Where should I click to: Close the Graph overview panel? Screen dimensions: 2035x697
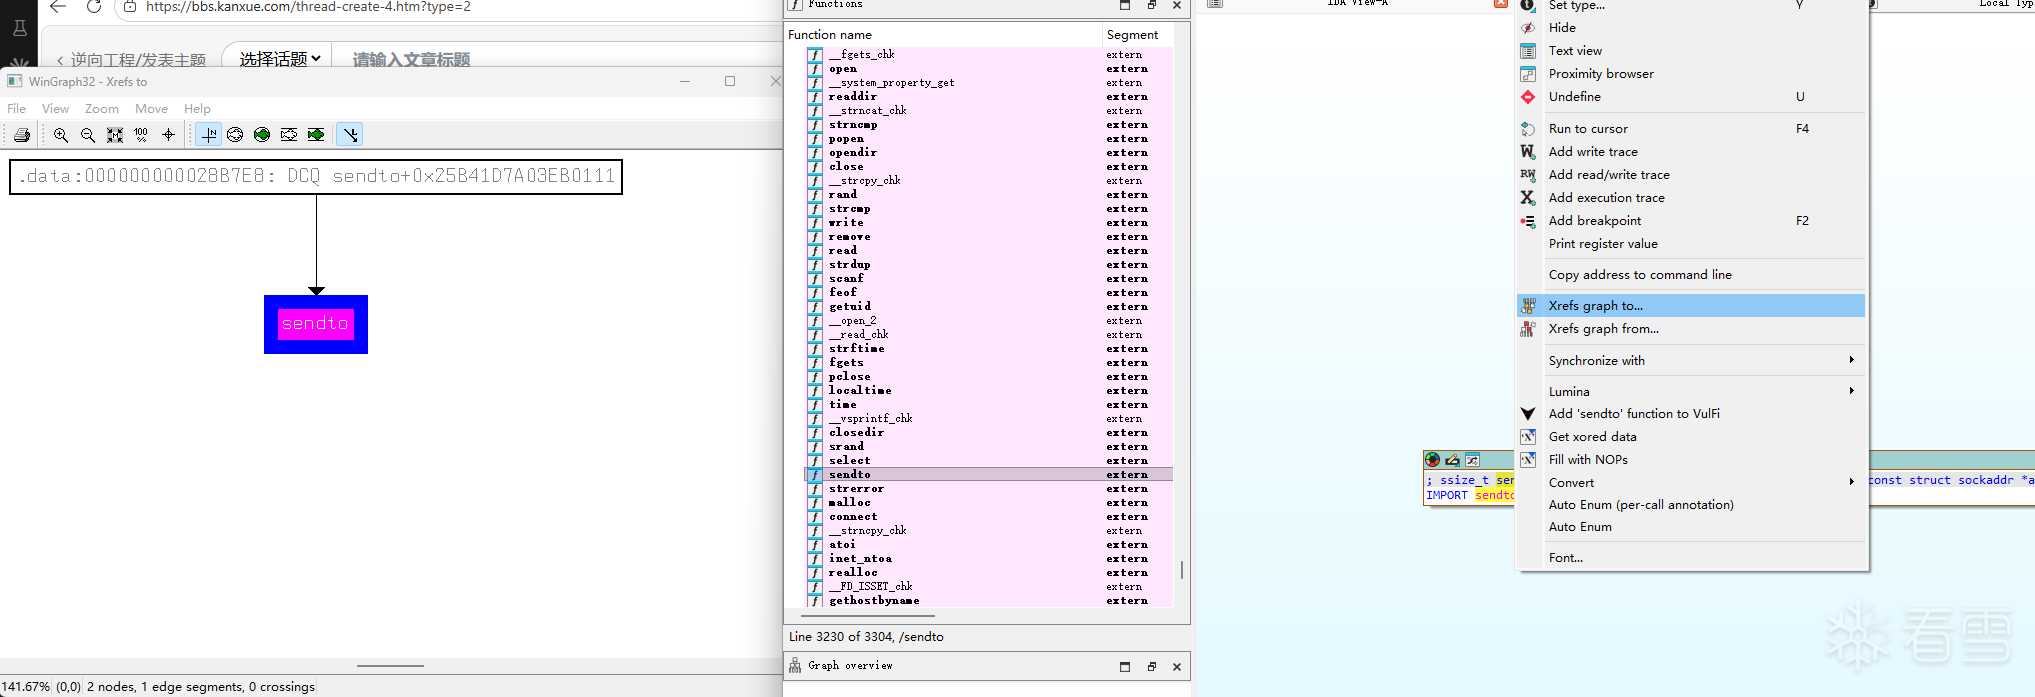[1177, 667]
